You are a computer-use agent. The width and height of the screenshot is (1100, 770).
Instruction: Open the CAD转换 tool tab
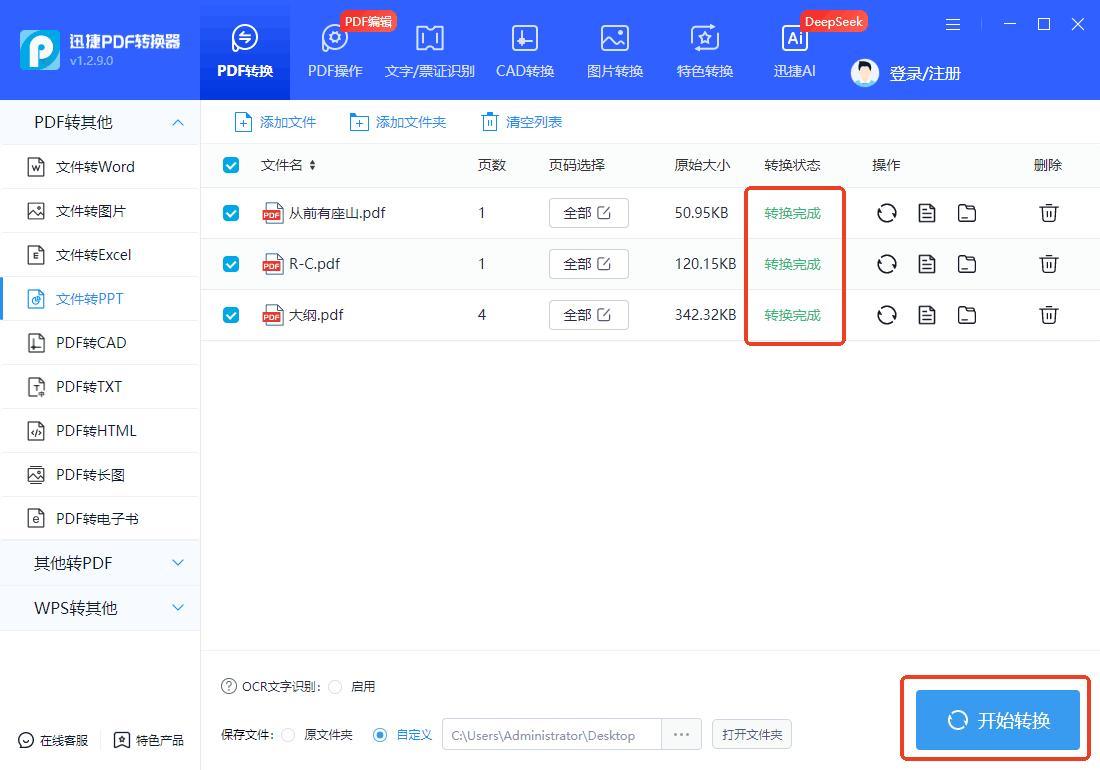(524, 51)
